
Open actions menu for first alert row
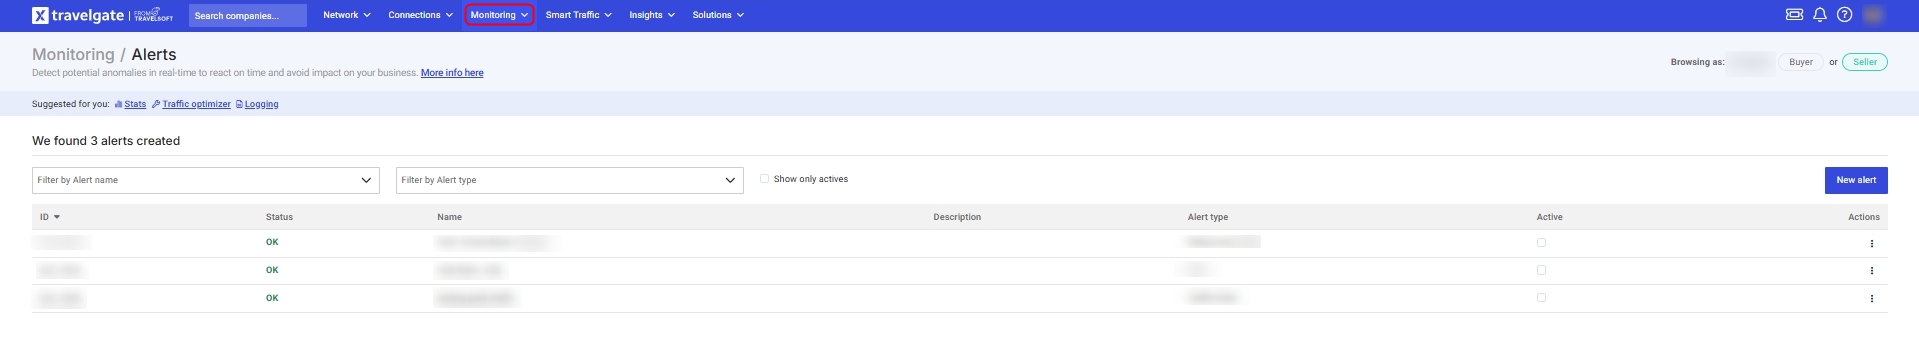(1871, 243)
